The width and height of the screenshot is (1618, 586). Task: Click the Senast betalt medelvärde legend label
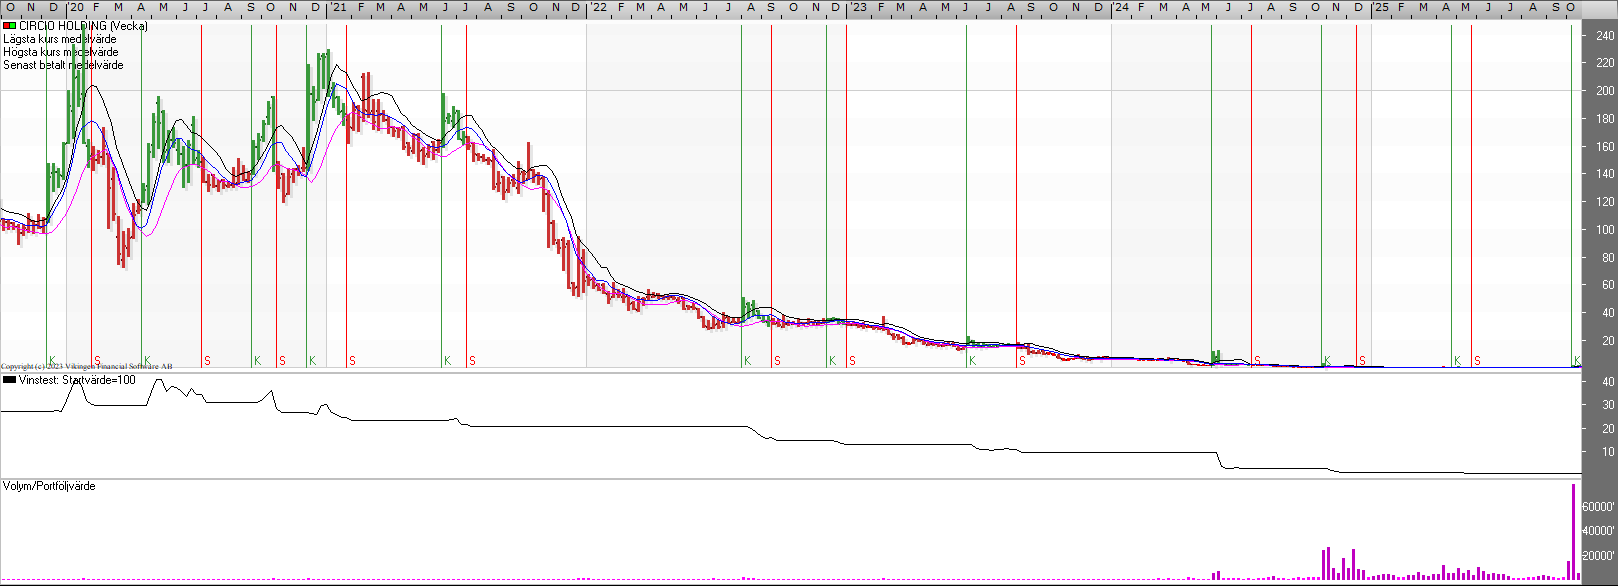[x=63, y=65]
